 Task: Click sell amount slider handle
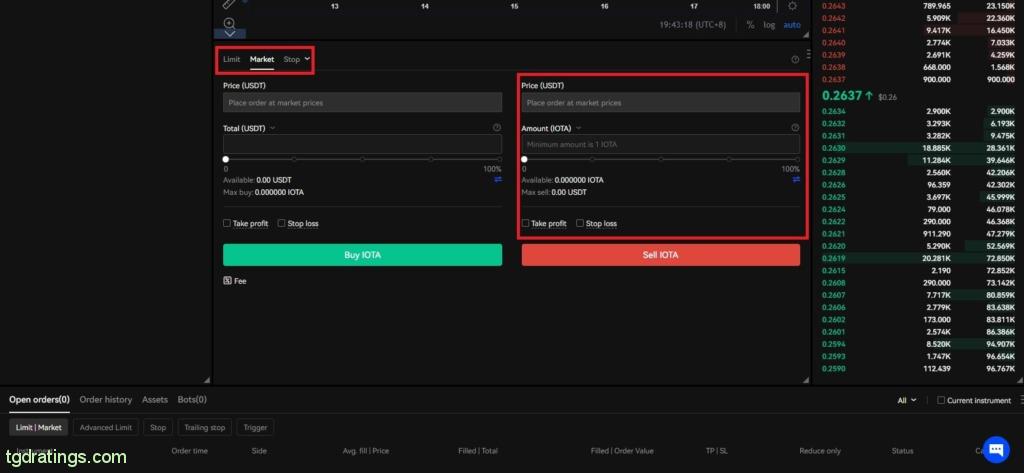click(524, 159)
